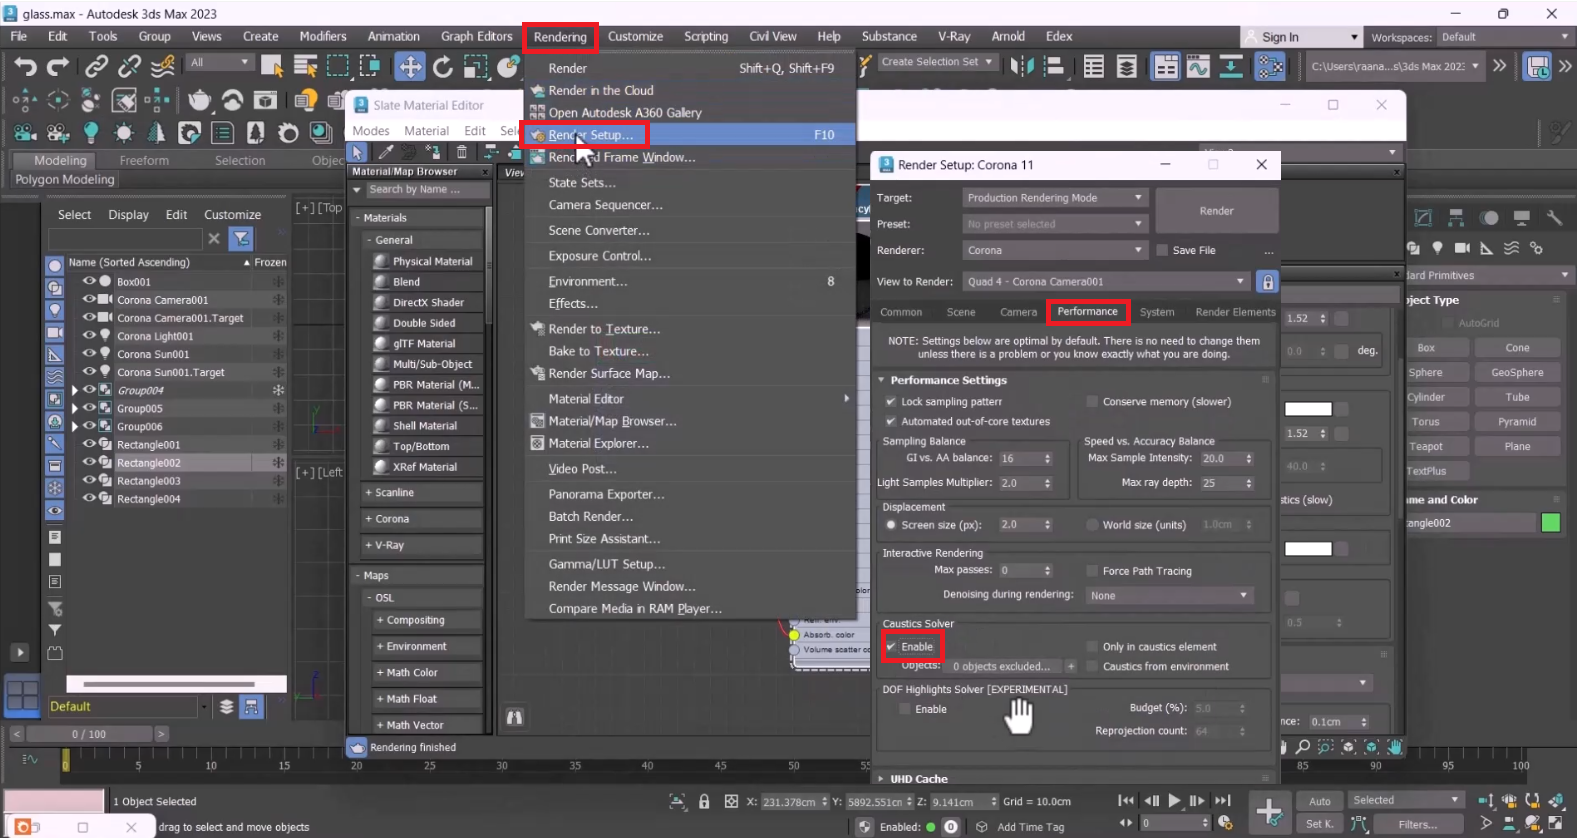Choose Environment from the Rendering menu
The width and height of the screenshot is (1577, 838).
pos(588,282)
